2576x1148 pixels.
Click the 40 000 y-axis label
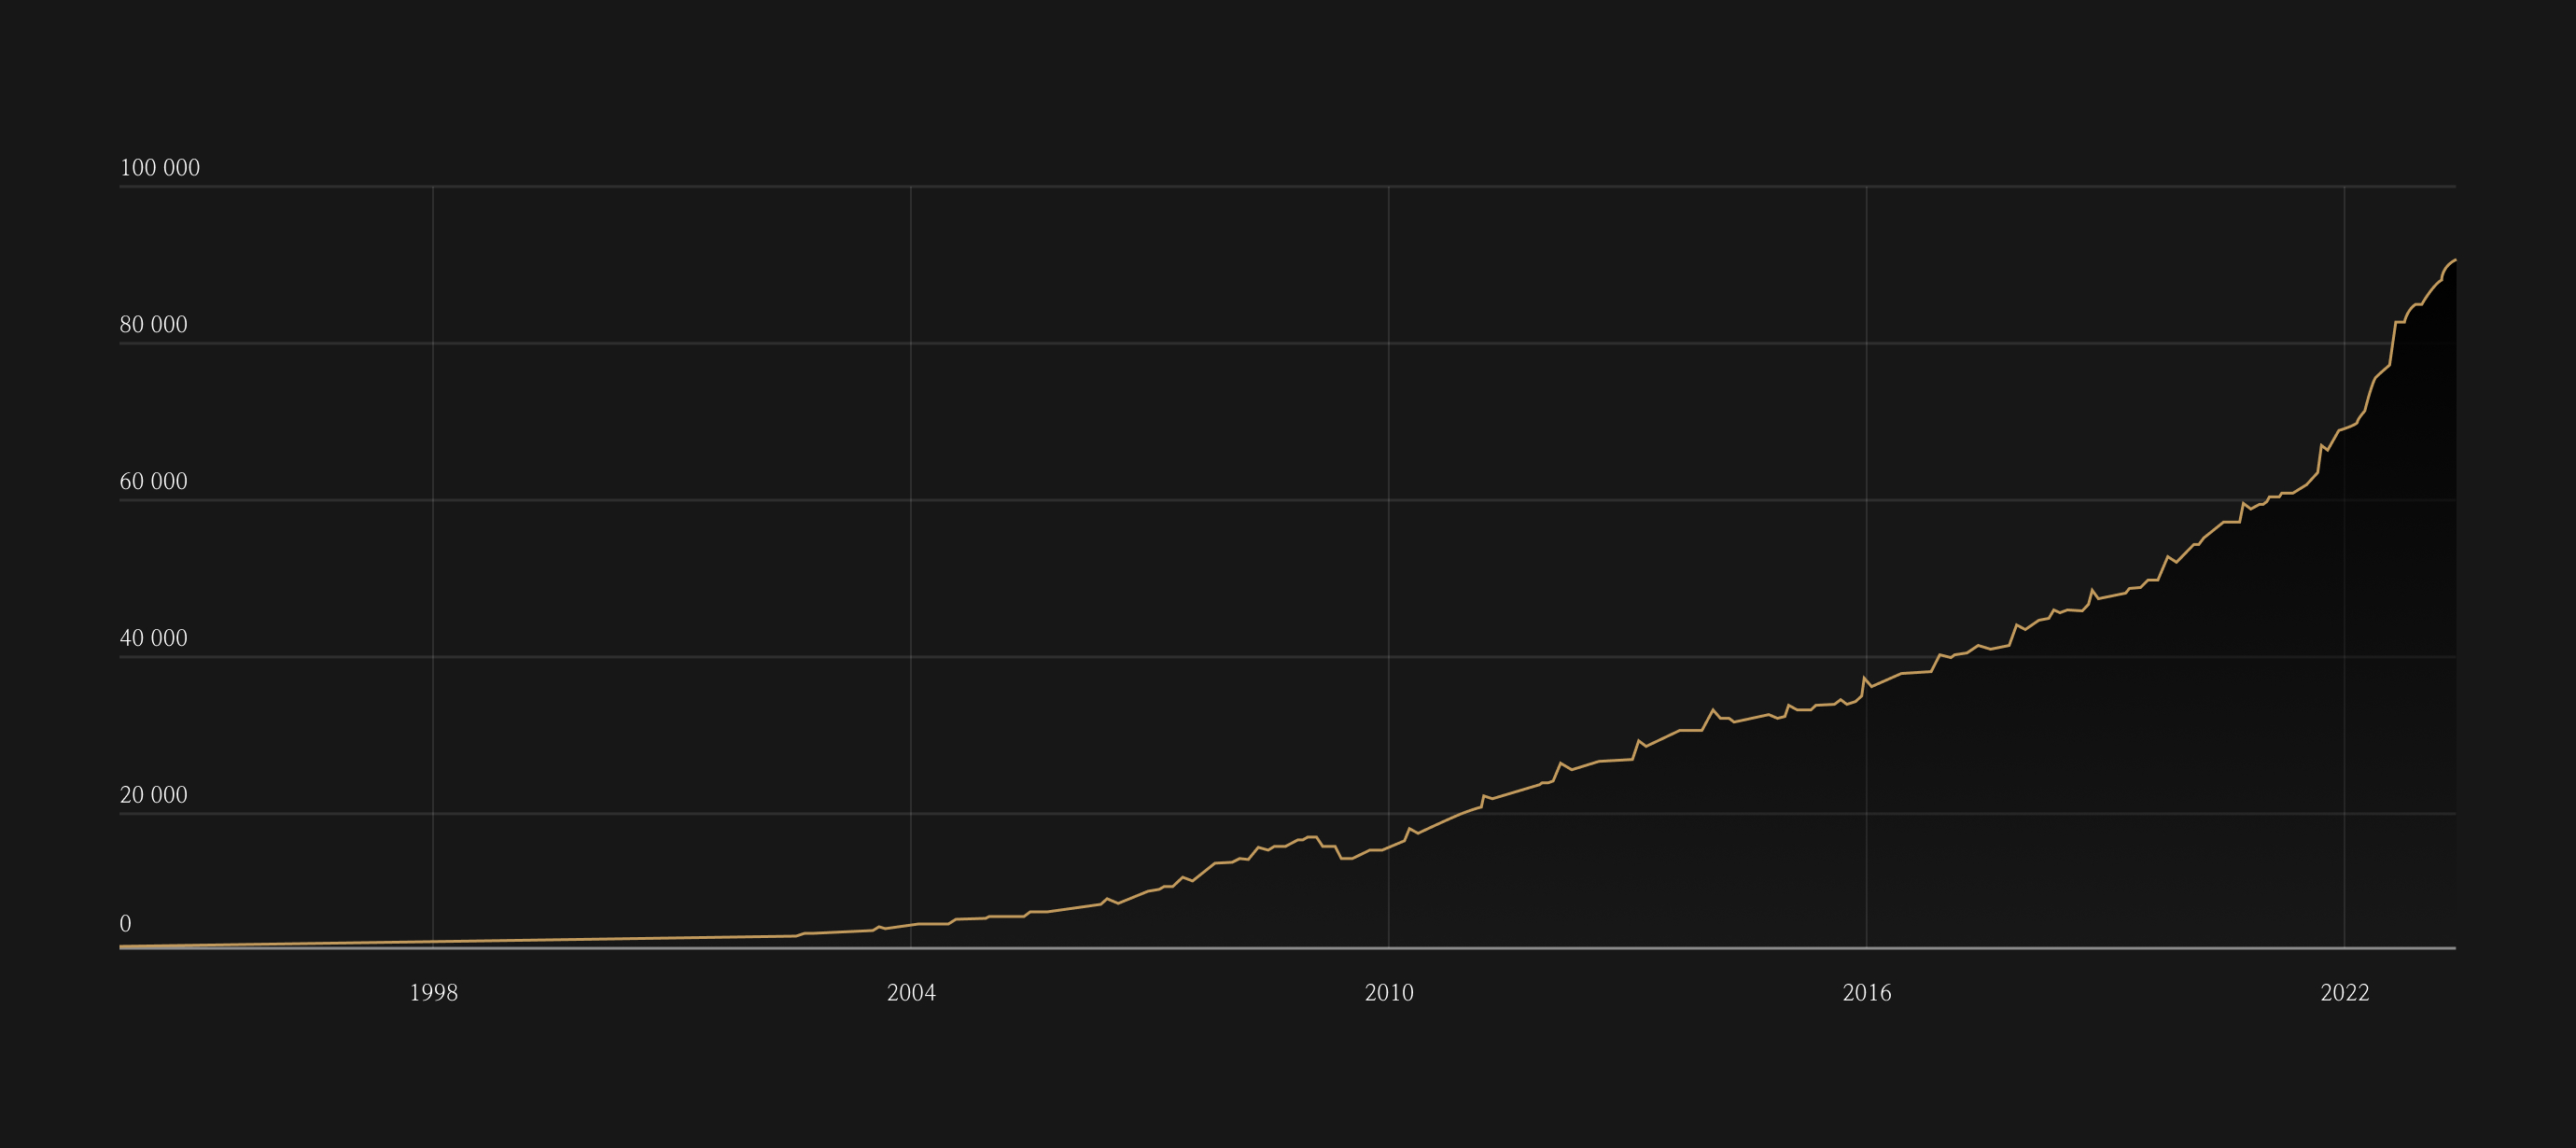click(153, 639)
